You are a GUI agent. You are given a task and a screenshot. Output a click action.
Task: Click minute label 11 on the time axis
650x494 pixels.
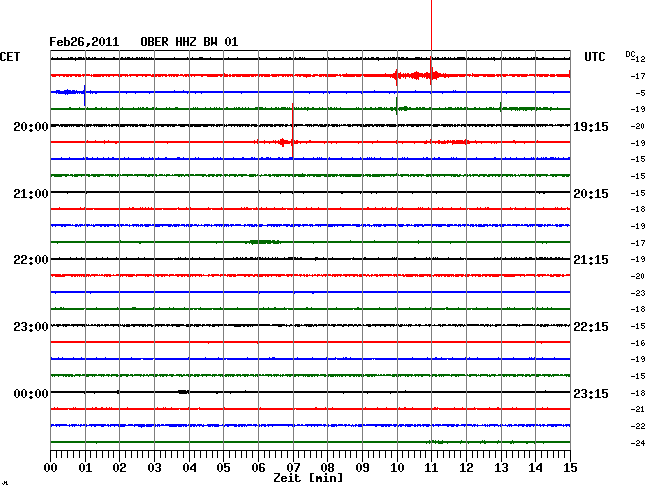point(432,467)
